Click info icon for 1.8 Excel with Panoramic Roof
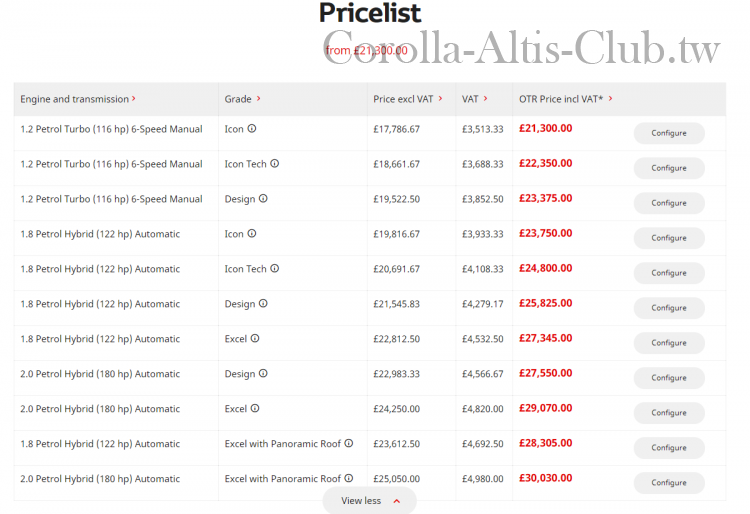Screen dimensions: 750x514 point(349,443)
